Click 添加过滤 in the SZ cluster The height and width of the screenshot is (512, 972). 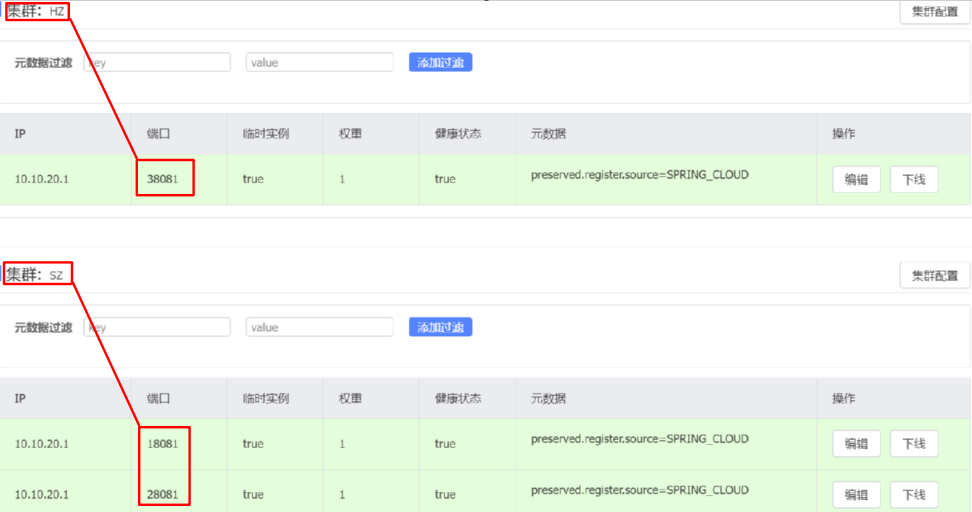point(440,327)
